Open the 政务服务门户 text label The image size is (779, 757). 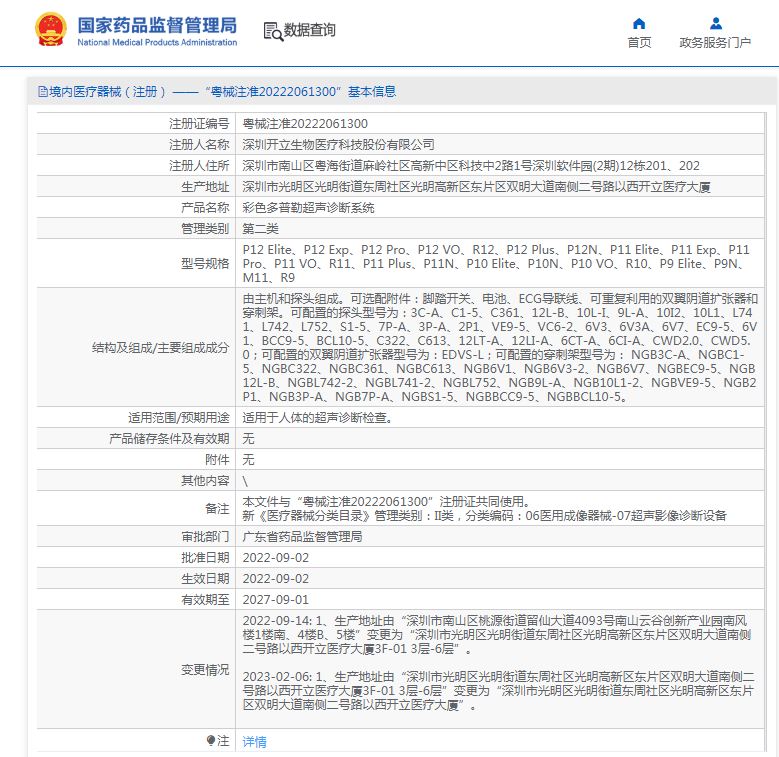[x=715, y=43]
